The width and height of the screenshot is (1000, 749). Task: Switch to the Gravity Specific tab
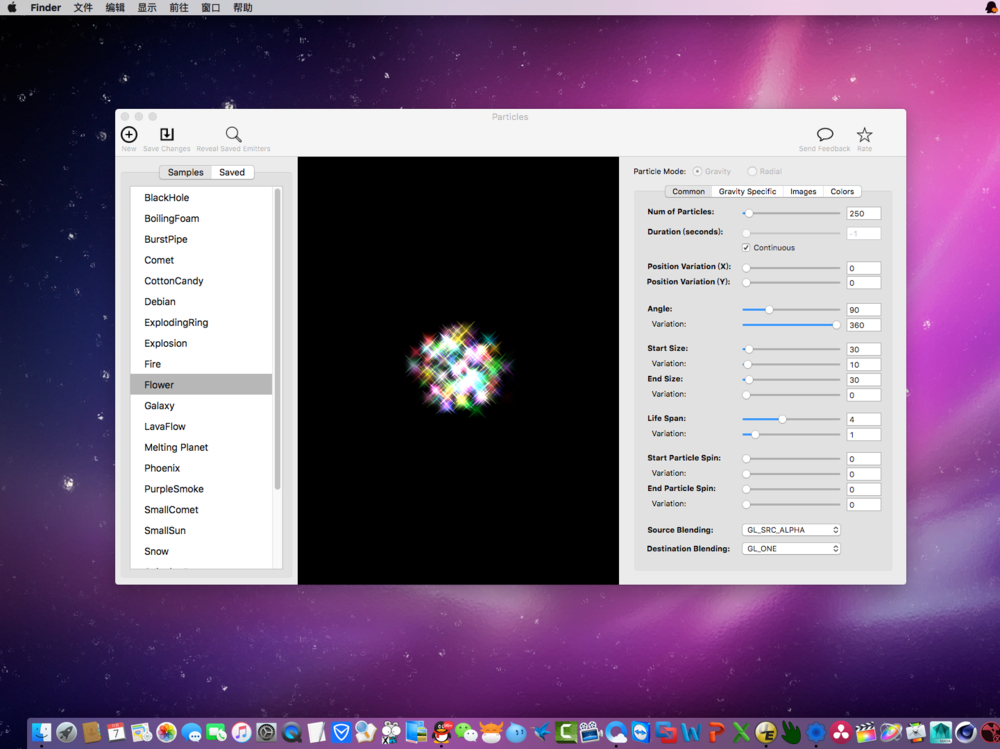point(747,192)
